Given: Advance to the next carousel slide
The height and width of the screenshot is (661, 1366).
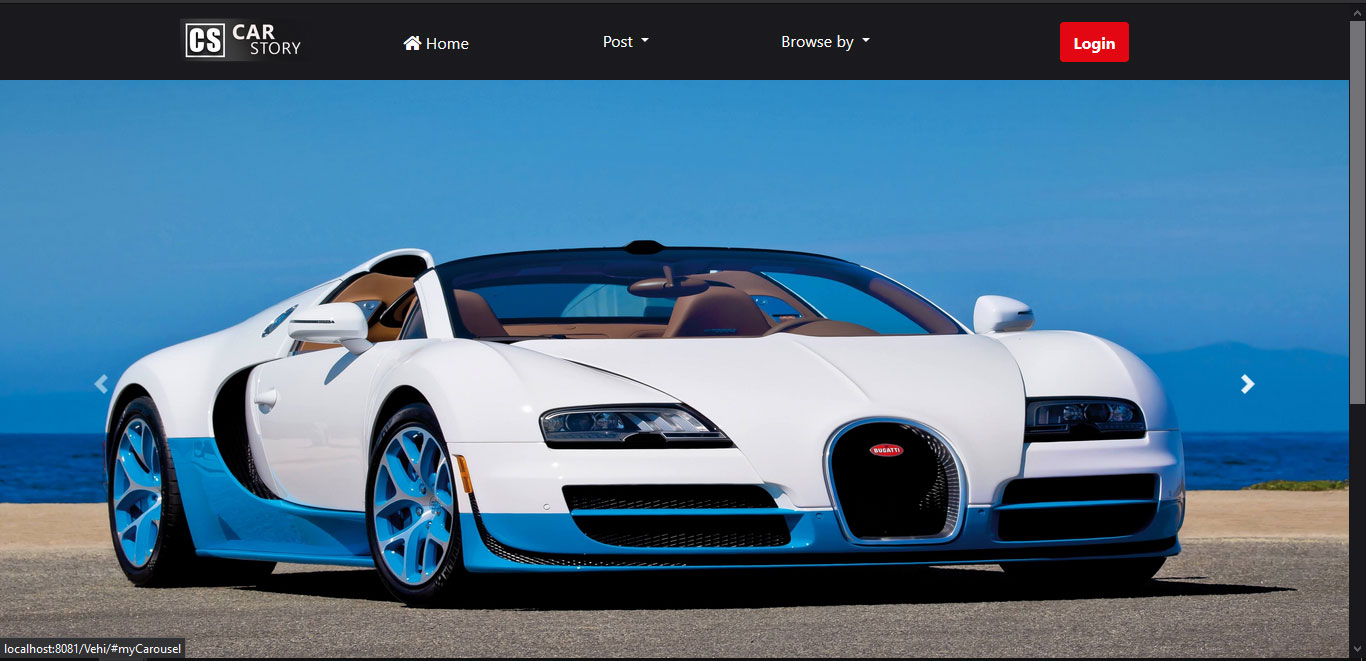Looking at the screenshot, I should 1247,384.
